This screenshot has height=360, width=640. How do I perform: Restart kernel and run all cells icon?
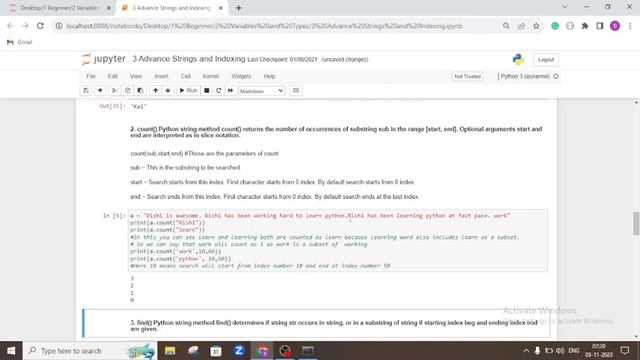click(x=230, y=91)
